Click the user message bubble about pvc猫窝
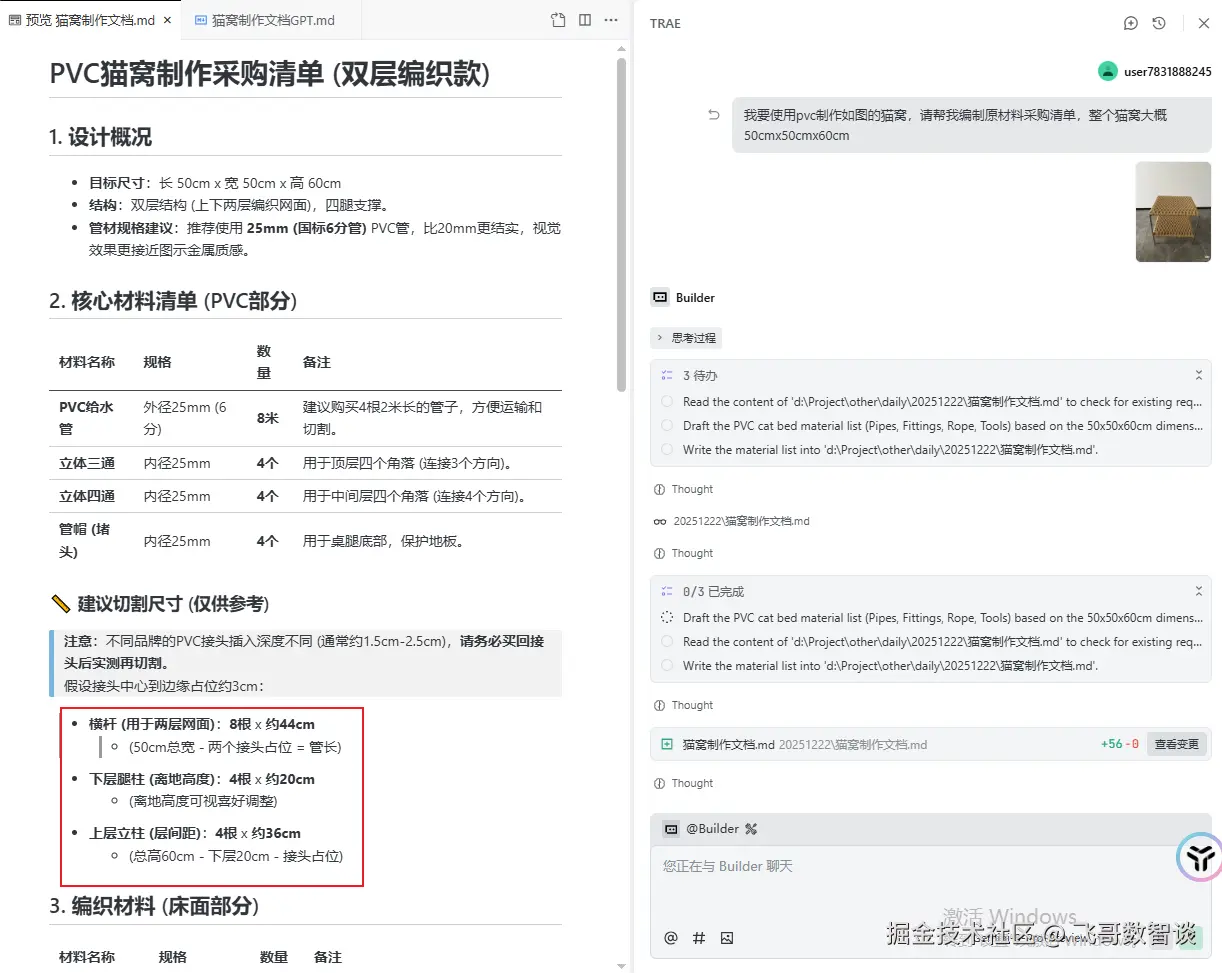 [x=971, y=125]
